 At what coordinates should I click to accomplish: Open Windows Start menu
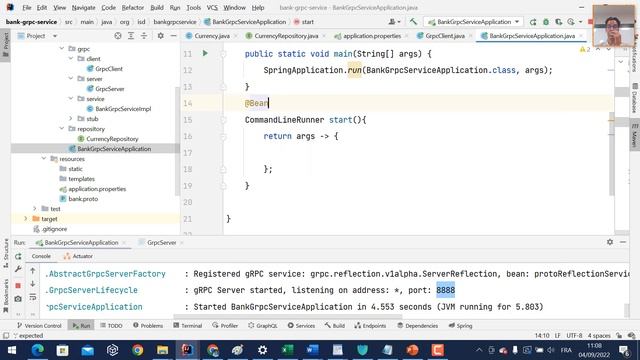point(12,350)
